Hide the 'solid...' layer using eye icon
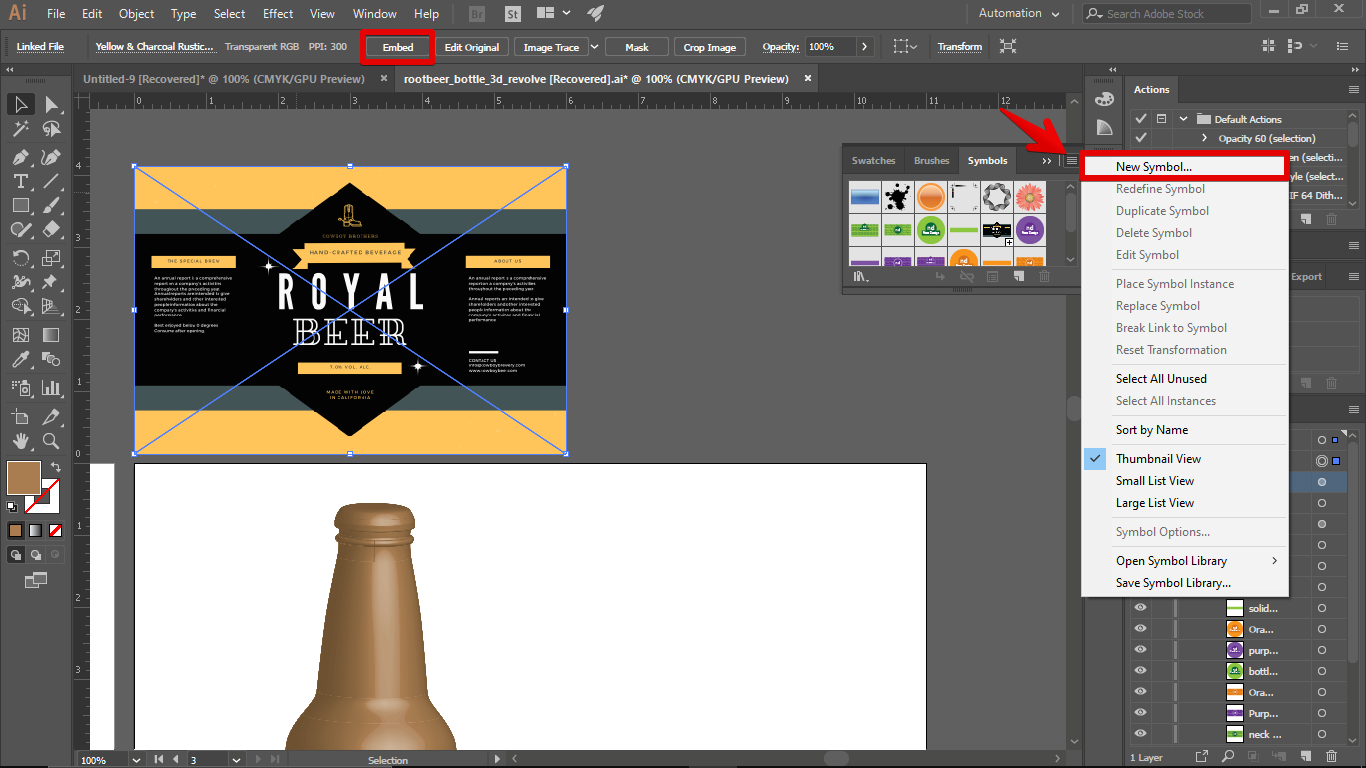Screen dimensions: 1366x768 [x=1140, y=609]
